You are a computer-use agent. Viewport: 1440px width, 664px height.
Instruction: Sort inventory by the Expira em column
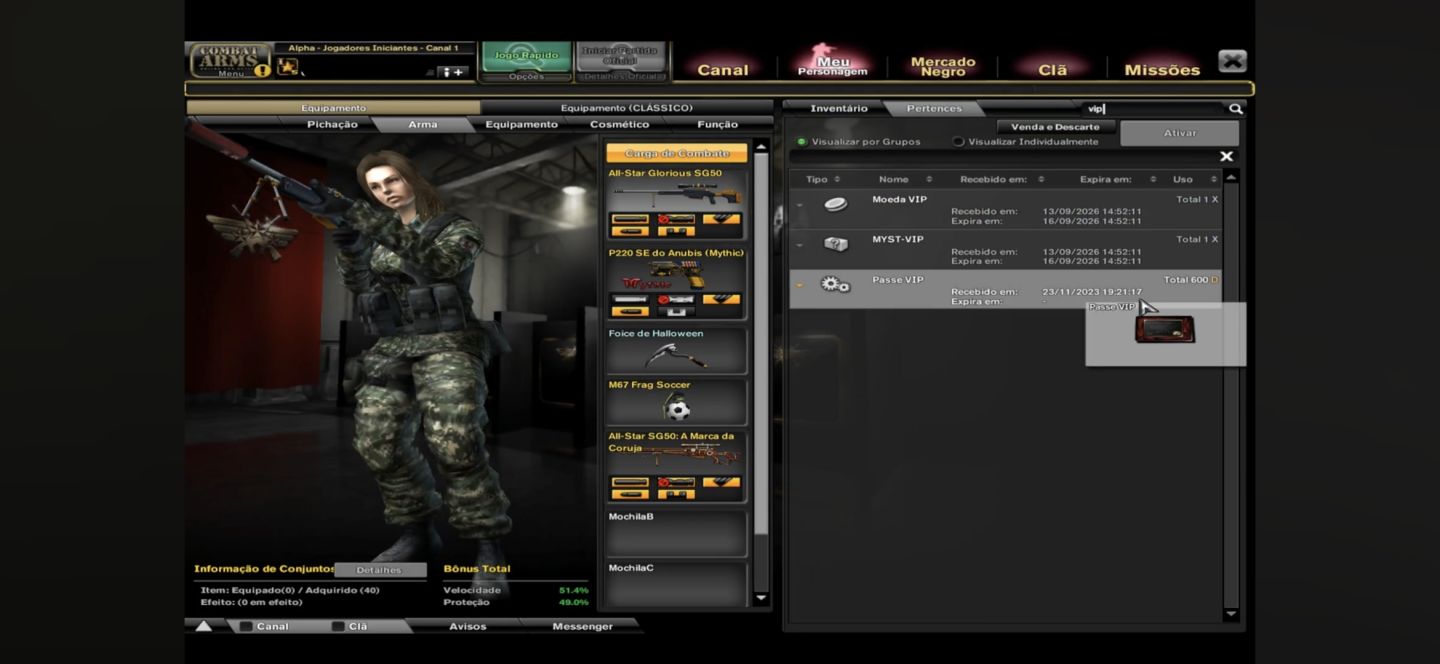(x=1118, y=179)
